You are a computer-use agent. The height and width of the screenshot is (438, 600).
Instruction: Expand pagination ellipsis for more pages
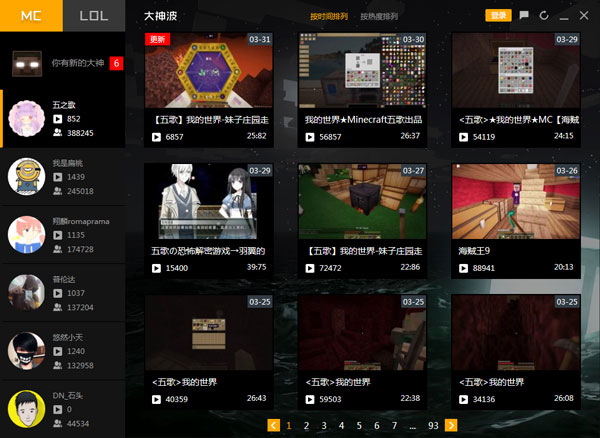tap(412, 427)
